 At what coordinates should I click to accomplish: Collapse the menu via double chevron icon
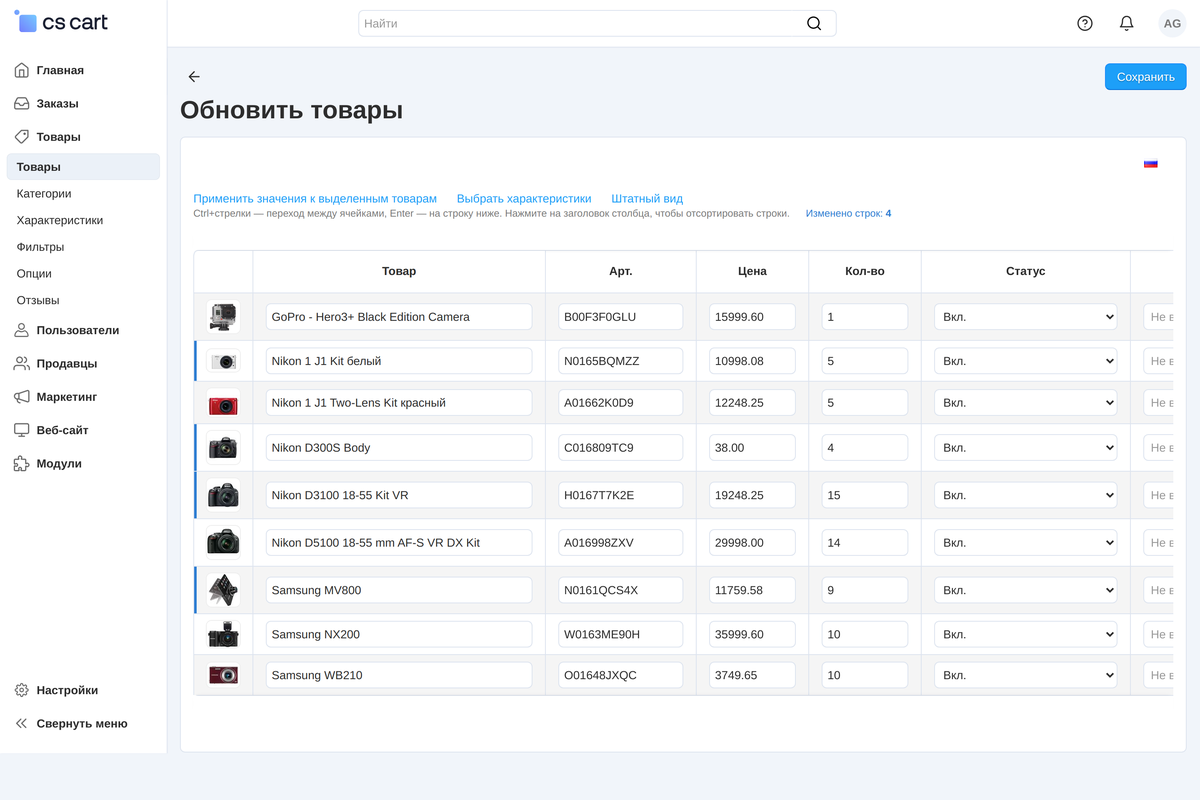(22, 723)
